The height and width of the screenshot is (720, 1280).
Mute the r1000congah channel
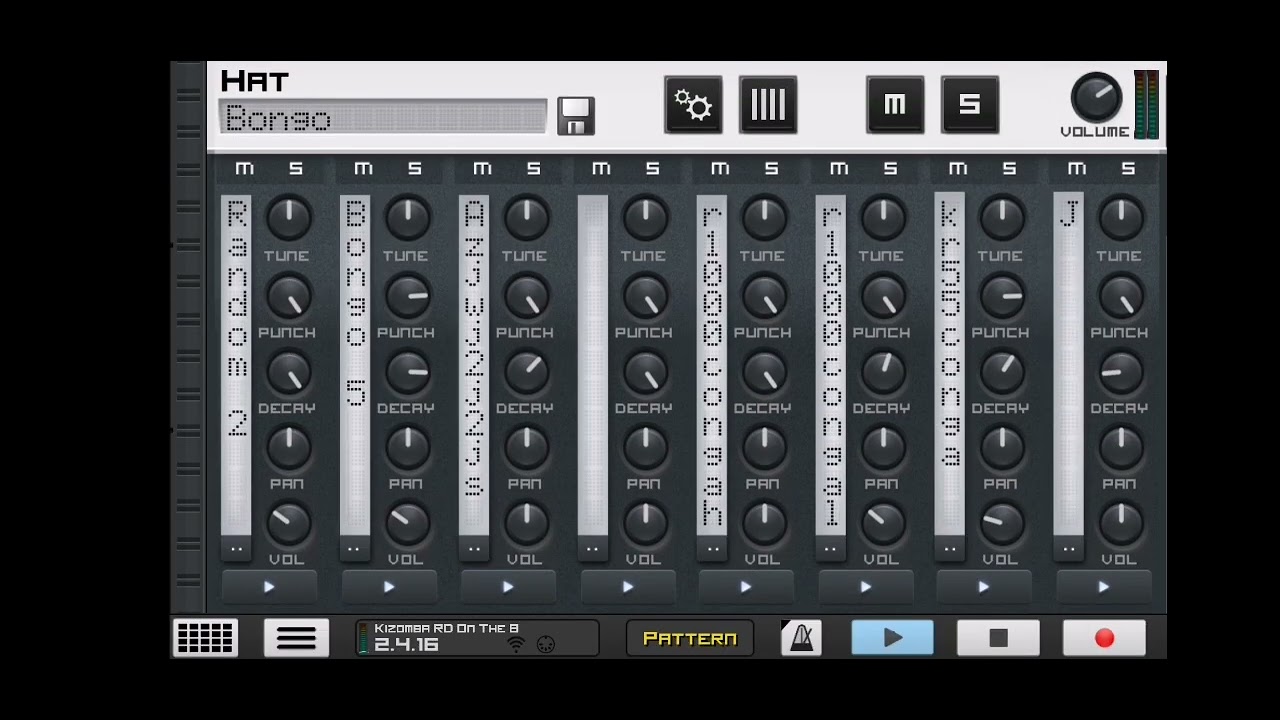tap(720, 169)
